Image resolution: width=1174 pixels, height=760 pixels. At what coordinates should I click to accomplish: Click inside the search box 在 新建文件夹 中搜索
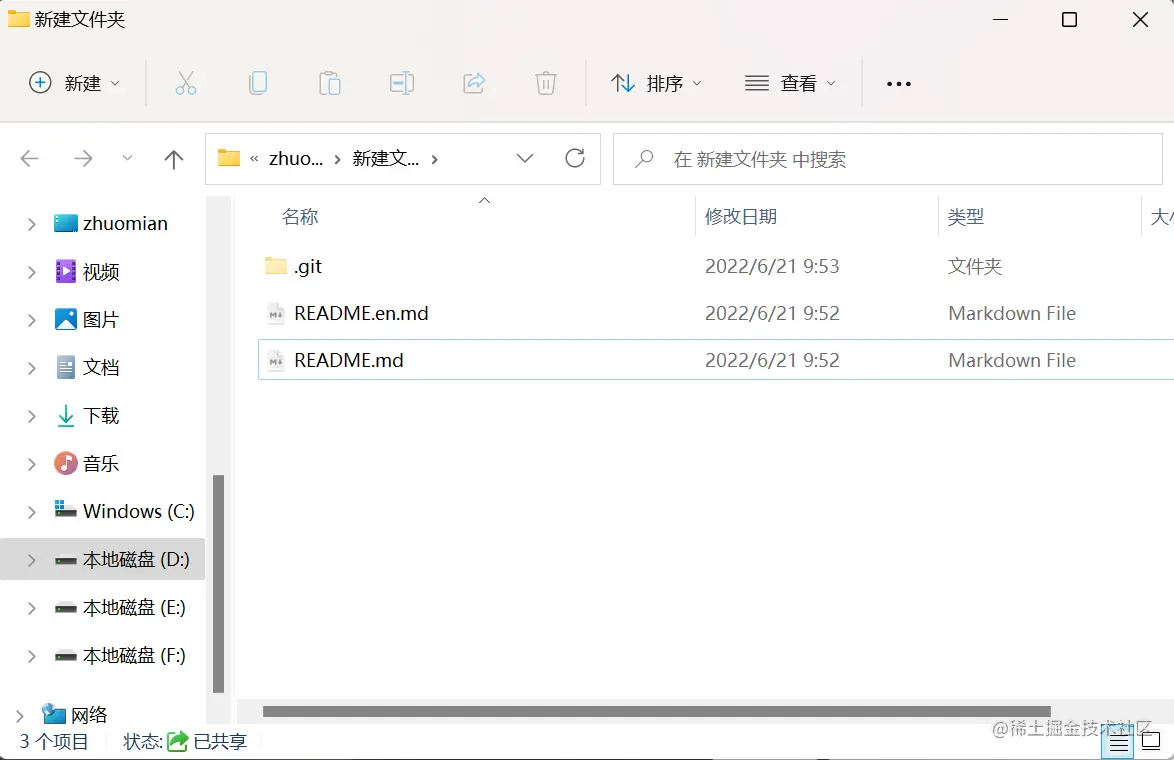tap(880, 158)
